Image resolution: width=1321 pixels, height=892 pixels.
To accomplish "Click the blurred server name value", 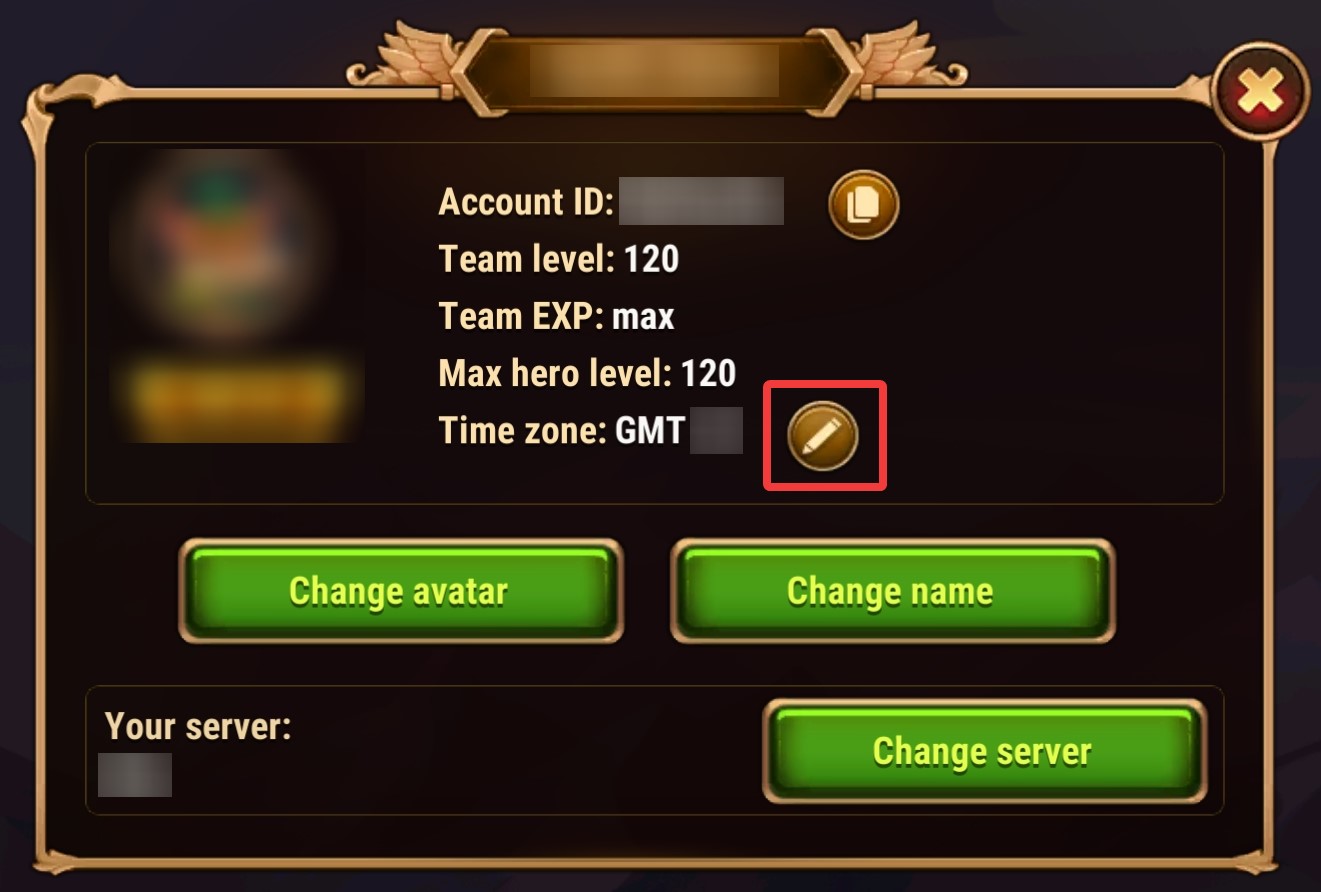I will [135, 775].
